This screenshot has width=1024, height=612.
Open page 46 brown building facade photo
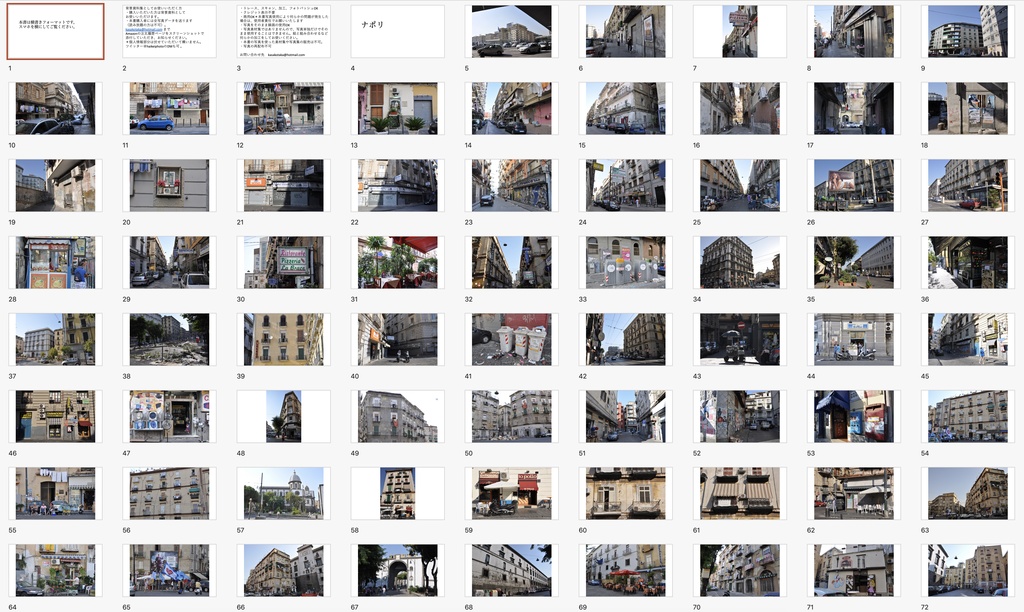pyautogui.click(x=56, y=417)
